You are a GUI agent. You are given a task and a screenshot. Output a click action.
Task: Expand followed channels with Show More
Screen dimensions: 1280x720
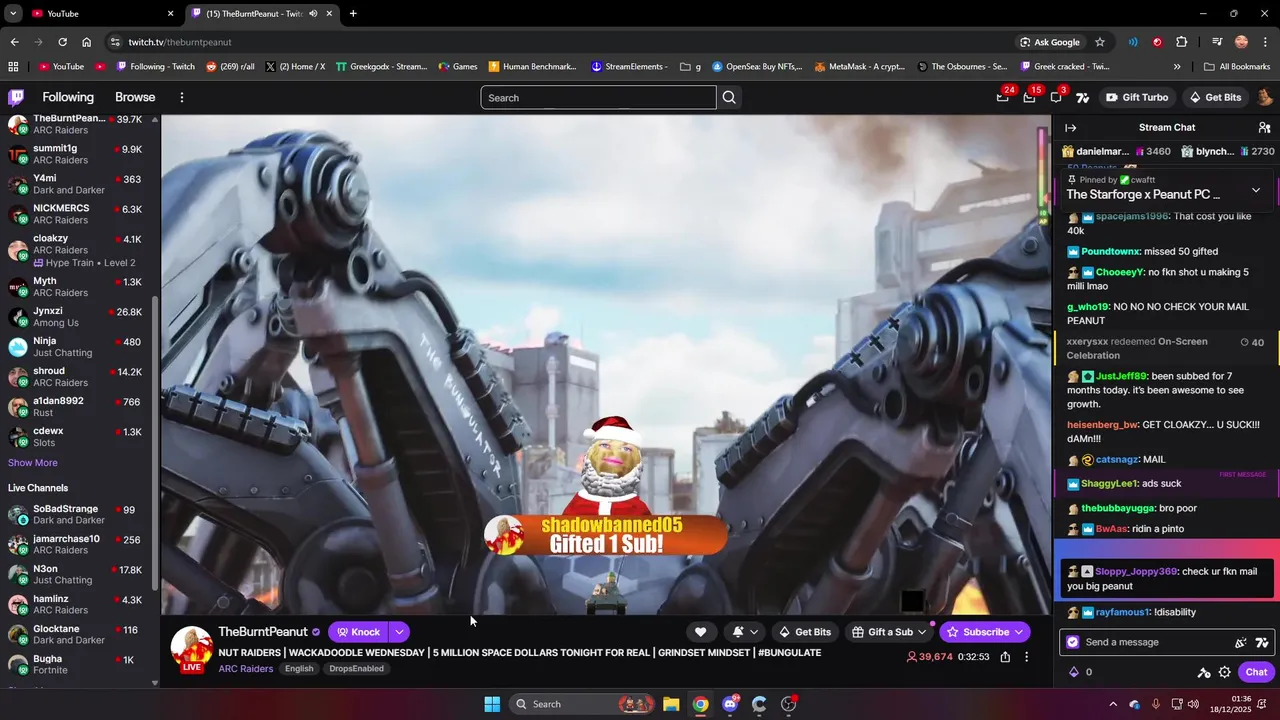[33, 463]
